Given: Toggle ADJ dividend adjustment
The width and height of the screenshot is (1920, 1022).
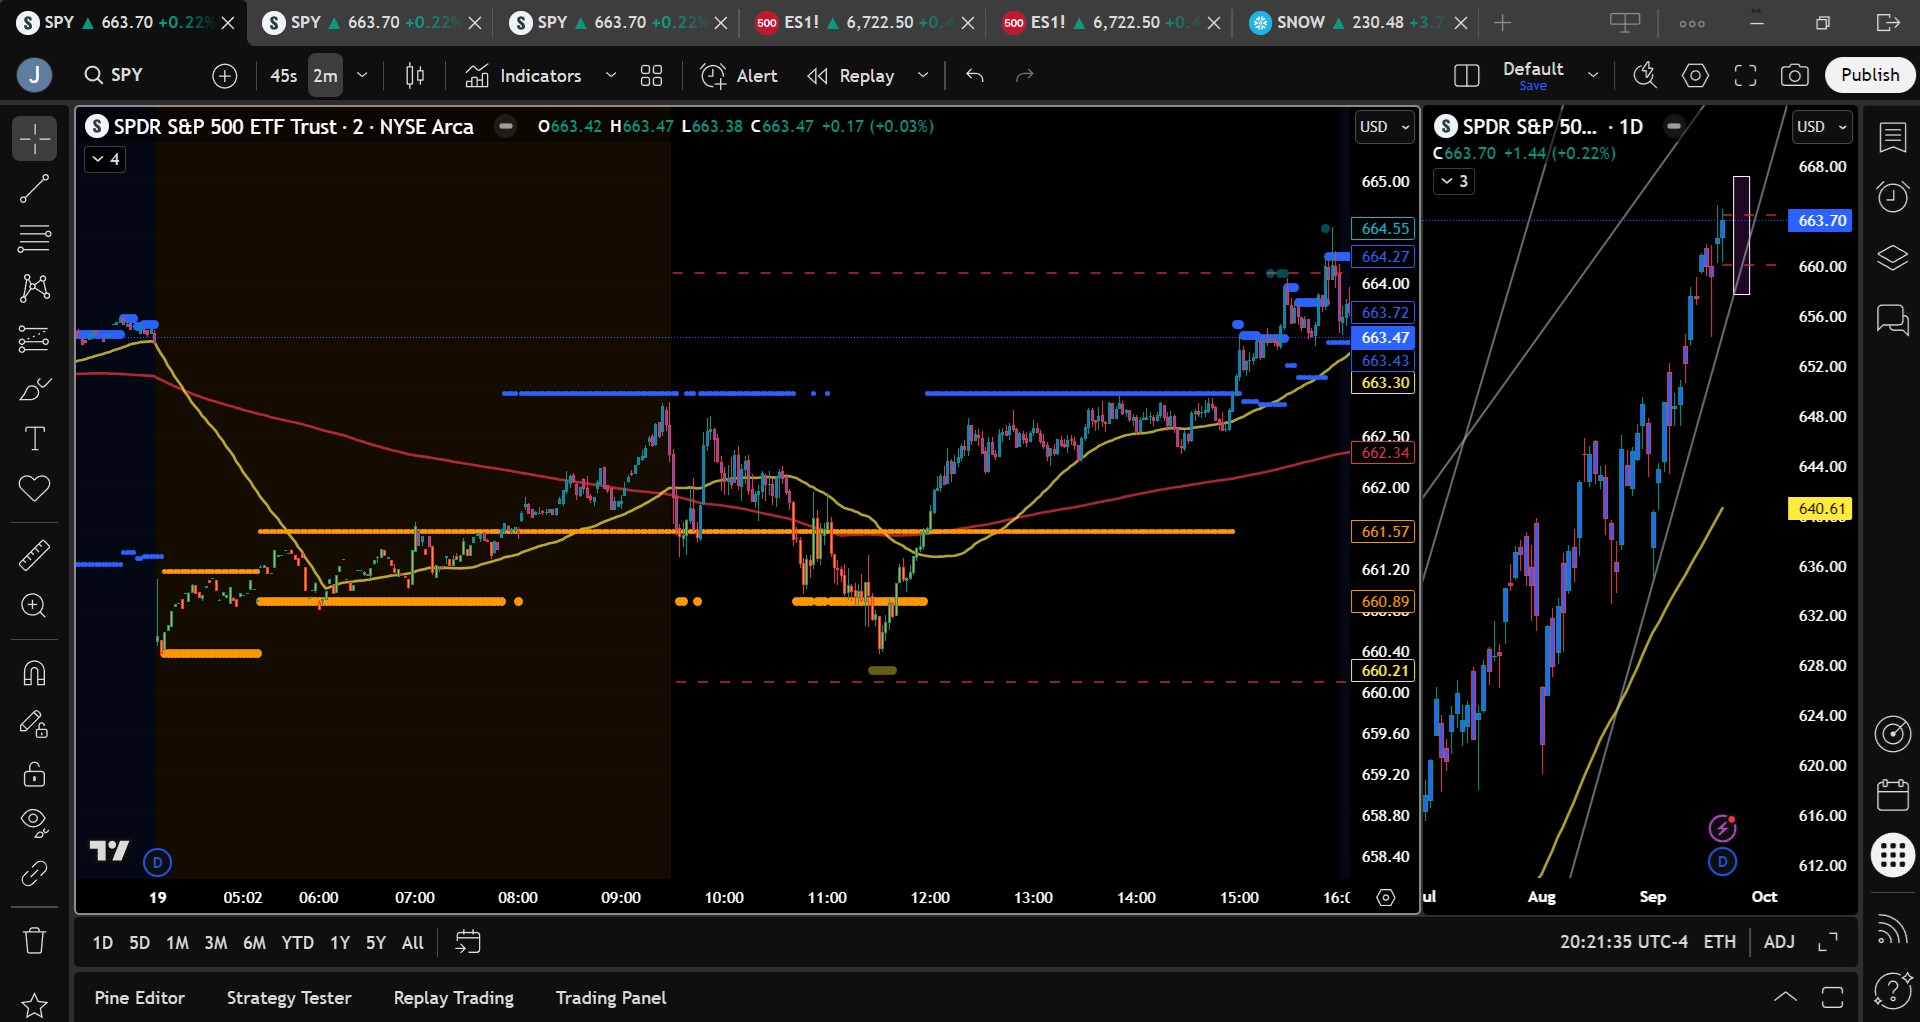Looking at the screenshot, I should [1779, 942].
